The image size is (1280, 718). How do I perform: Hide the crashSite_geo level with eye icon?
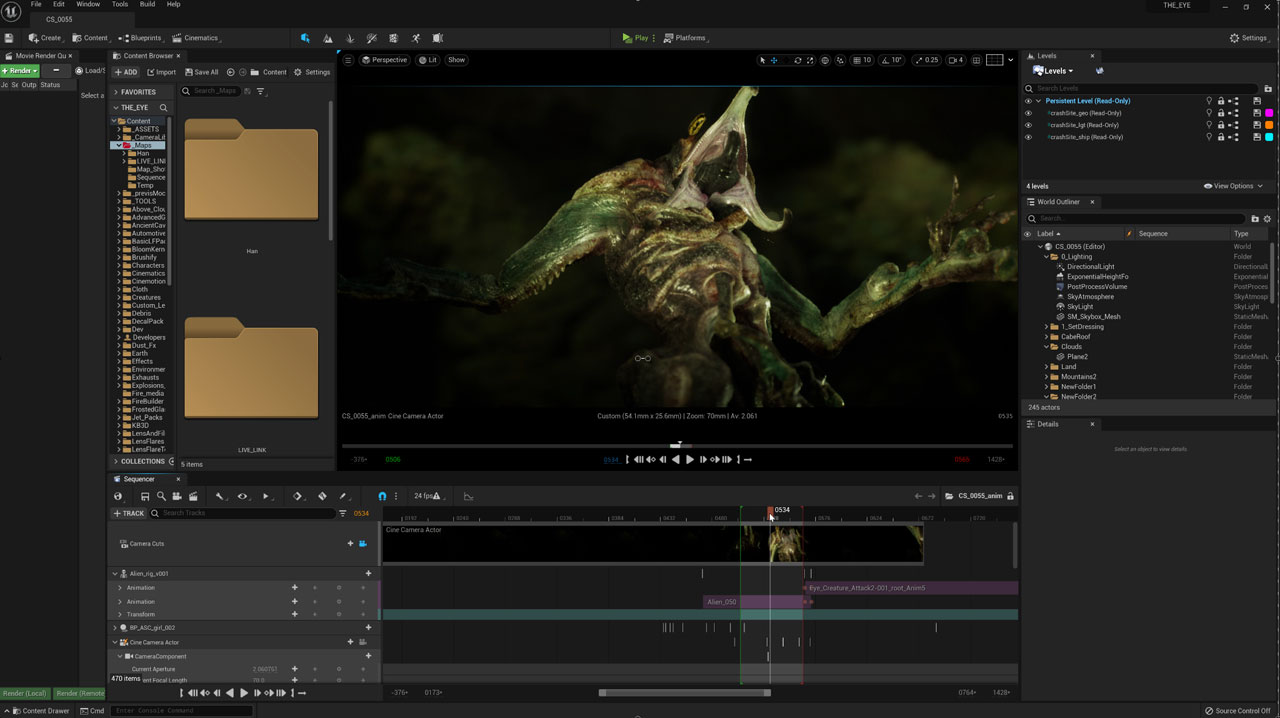coord(1028,113)
